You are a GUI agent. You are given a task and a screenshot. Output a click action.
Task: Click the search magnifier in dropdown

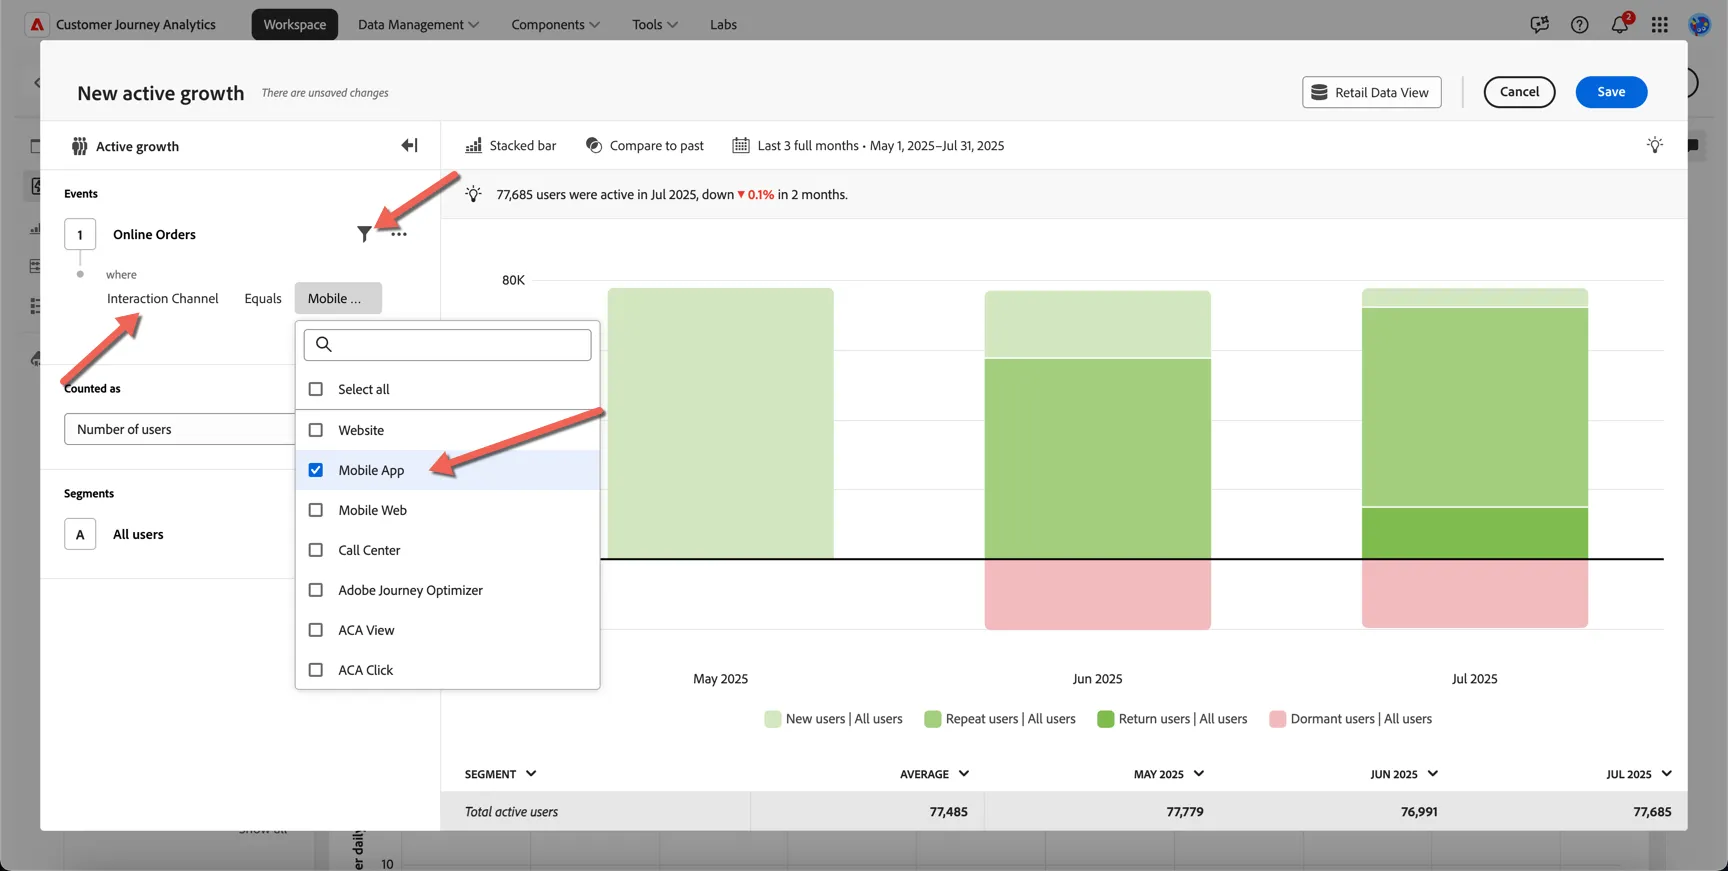click(x=324, y=344)
